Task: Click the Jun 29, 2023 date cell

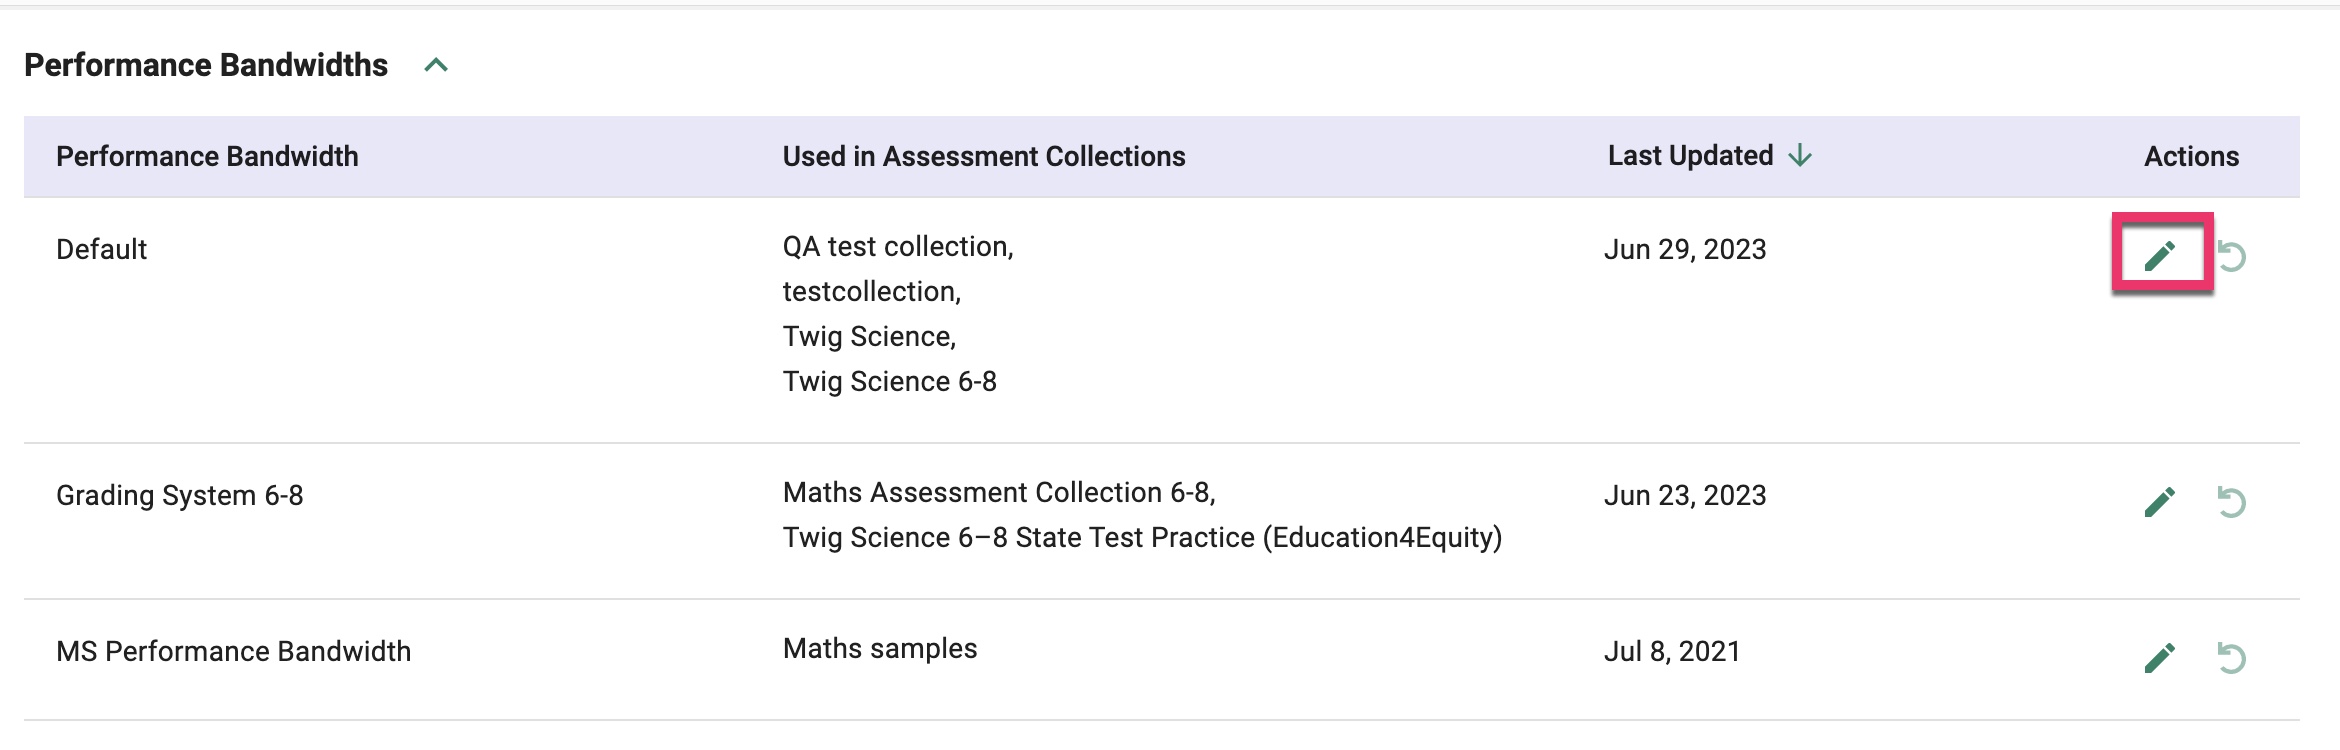Action: [1685, 249]
